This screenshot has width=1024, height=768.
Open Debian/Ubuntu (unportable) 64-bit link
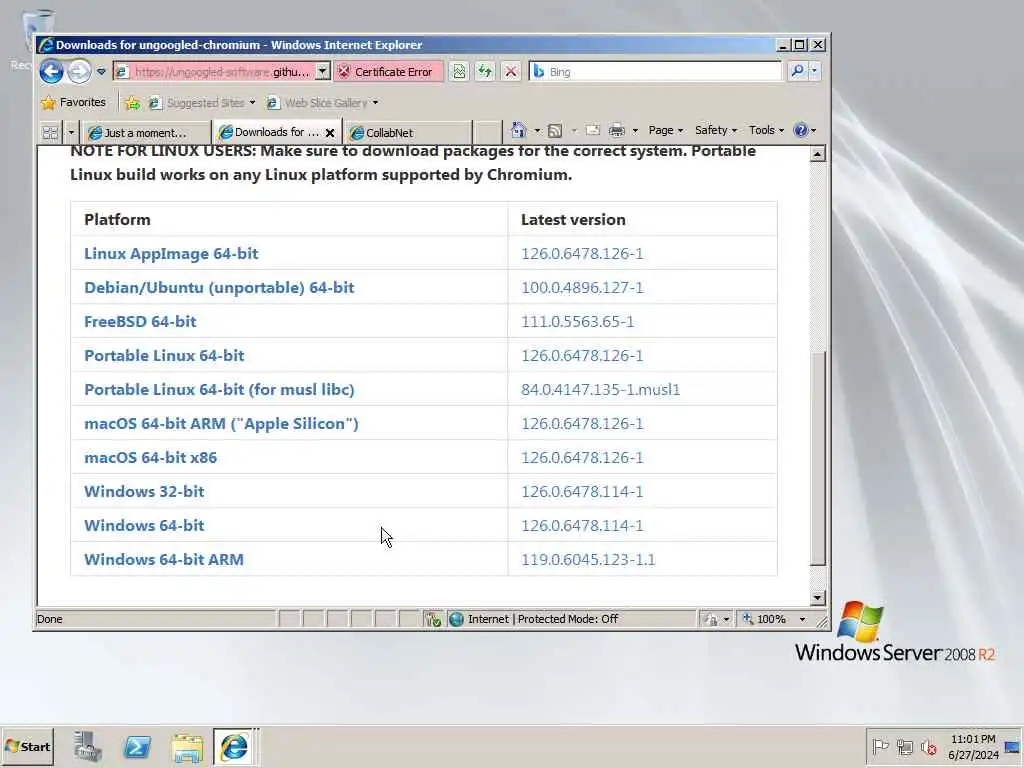[x=219, y=287]
